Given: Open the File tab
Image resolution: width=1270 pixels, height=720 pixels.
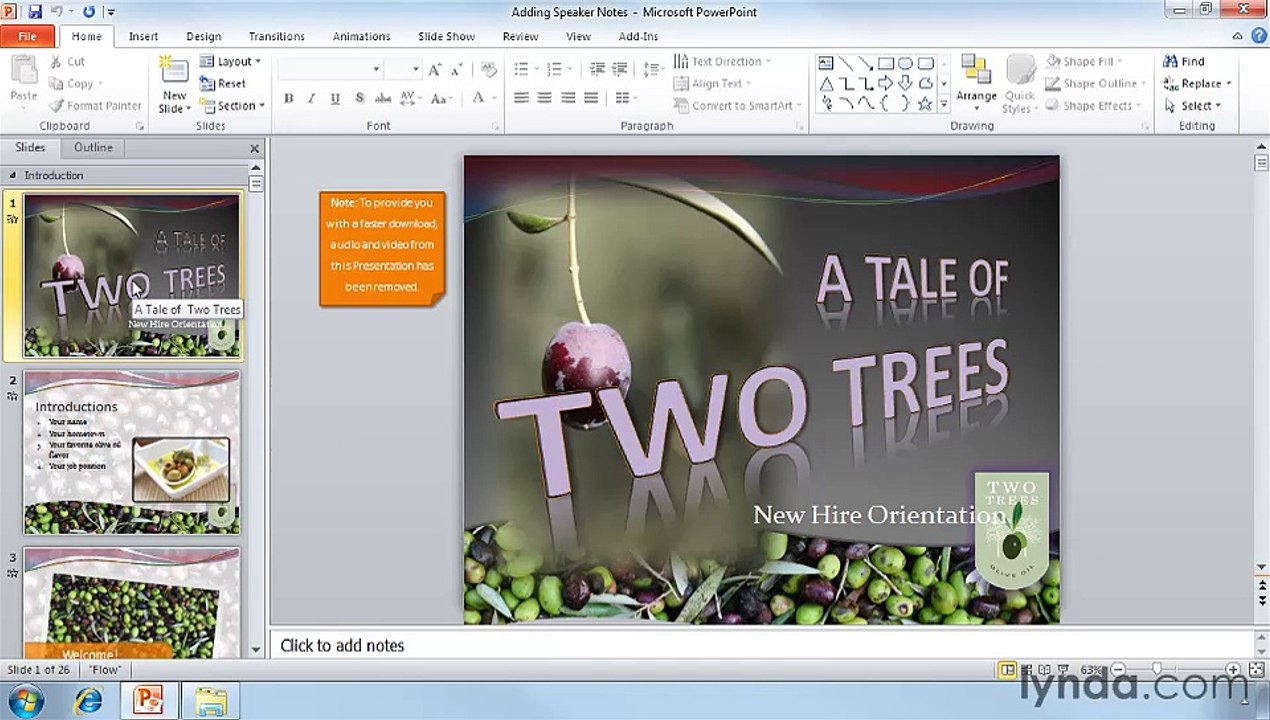Looking at the screenshot, I should click(28, 36).
